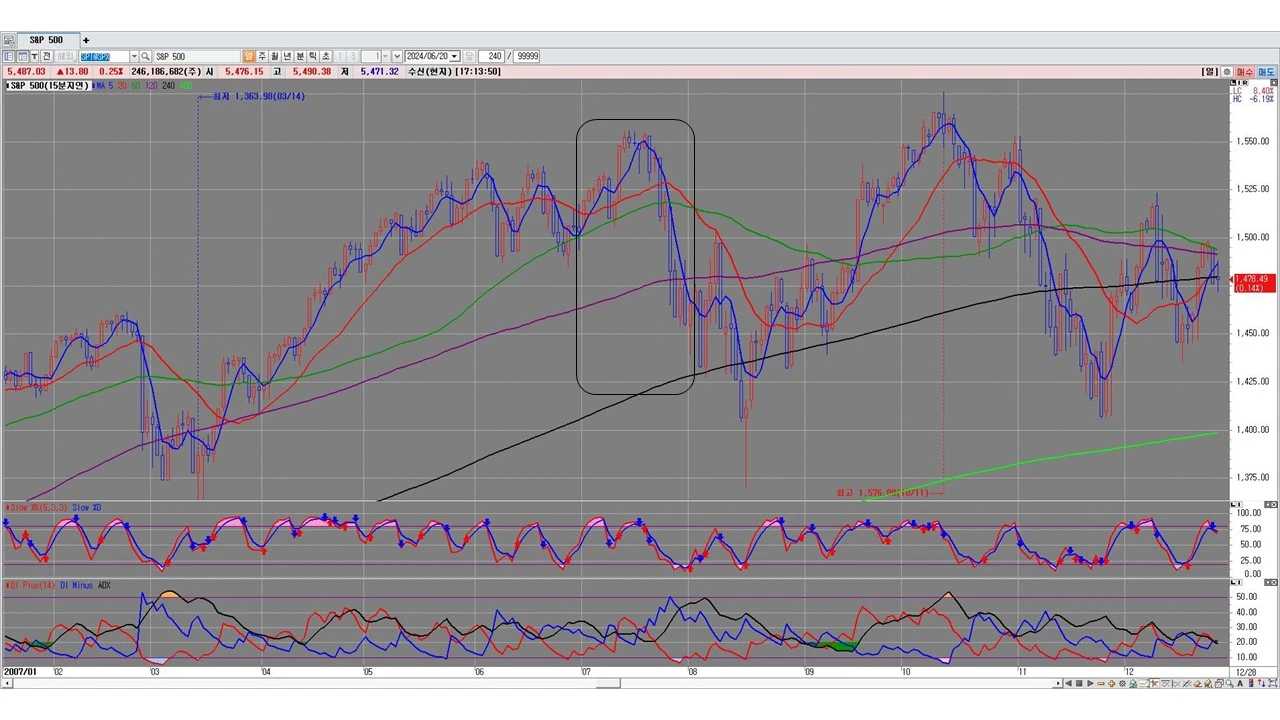
Task: Select the 년 yearly period button
Action: click(288, 57)
